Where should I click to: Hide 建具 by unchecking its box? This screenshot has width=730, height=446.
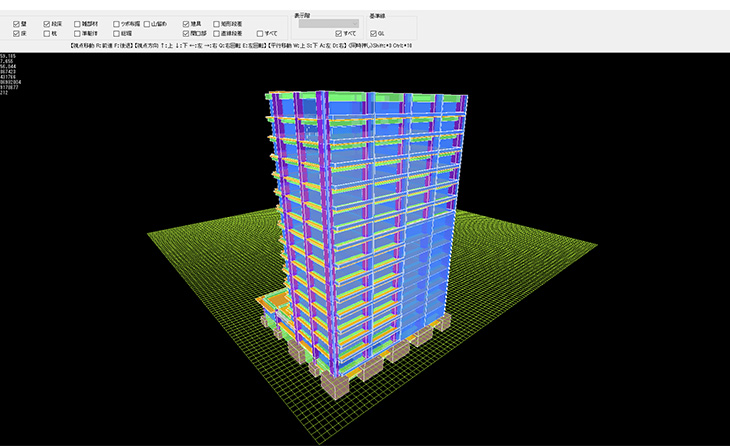186,22
